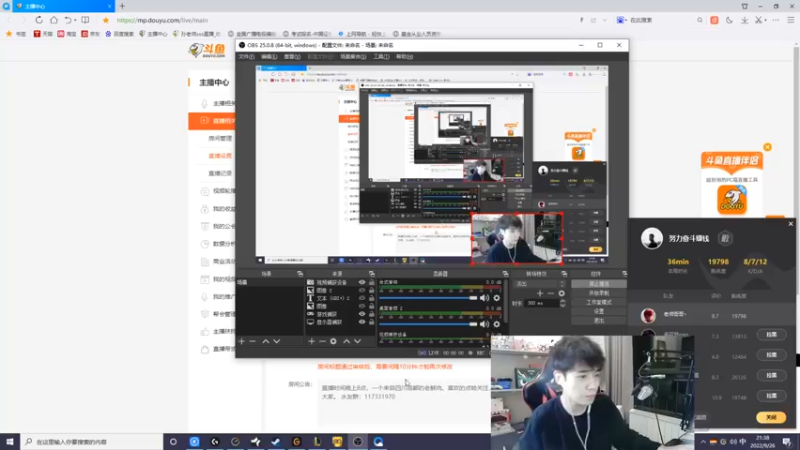Pop out the OBS Sources dock
800x450 pixels.
371,274
